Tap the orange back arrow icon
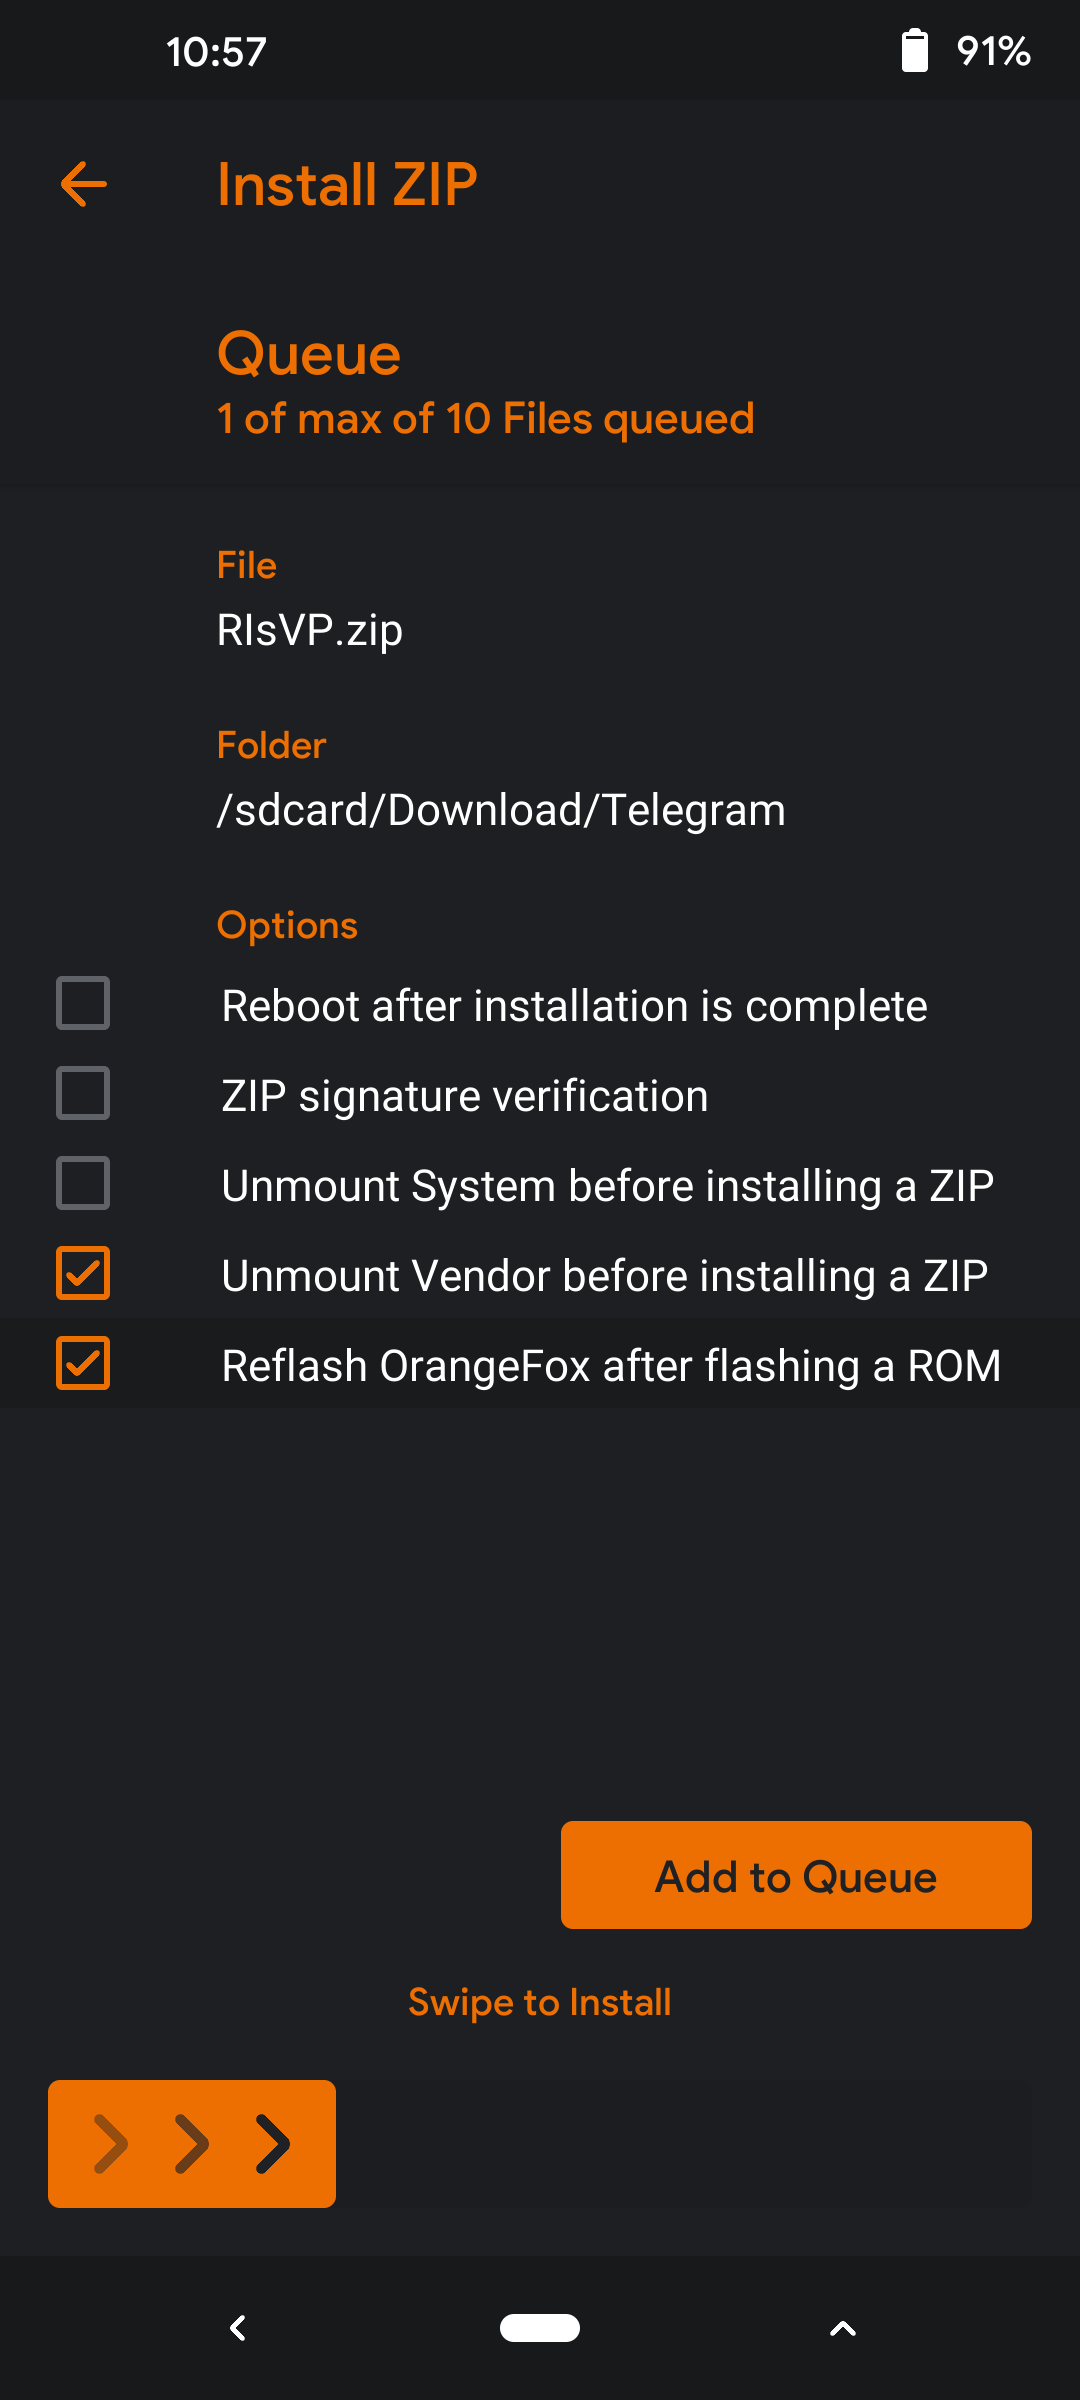Screen dimensions: 1080x2400 click(84, 185)
